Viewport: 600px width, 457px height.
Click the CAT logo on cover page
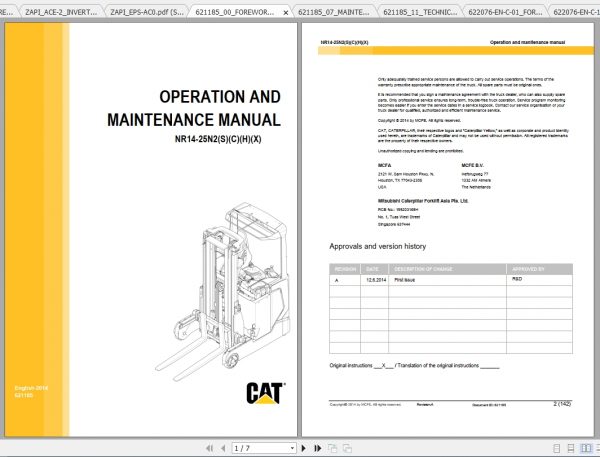265,393
